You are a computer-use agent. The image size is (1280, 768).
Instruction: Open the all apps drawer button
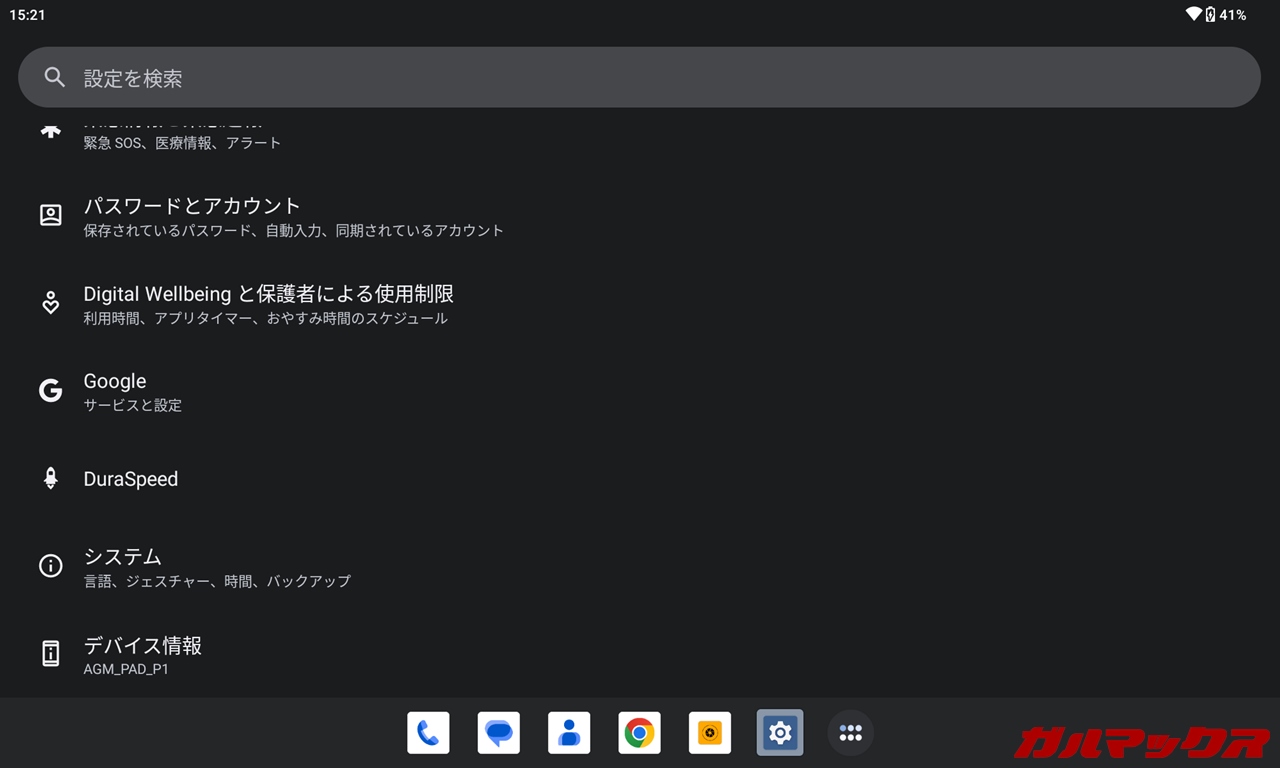[x=850, y=733]
